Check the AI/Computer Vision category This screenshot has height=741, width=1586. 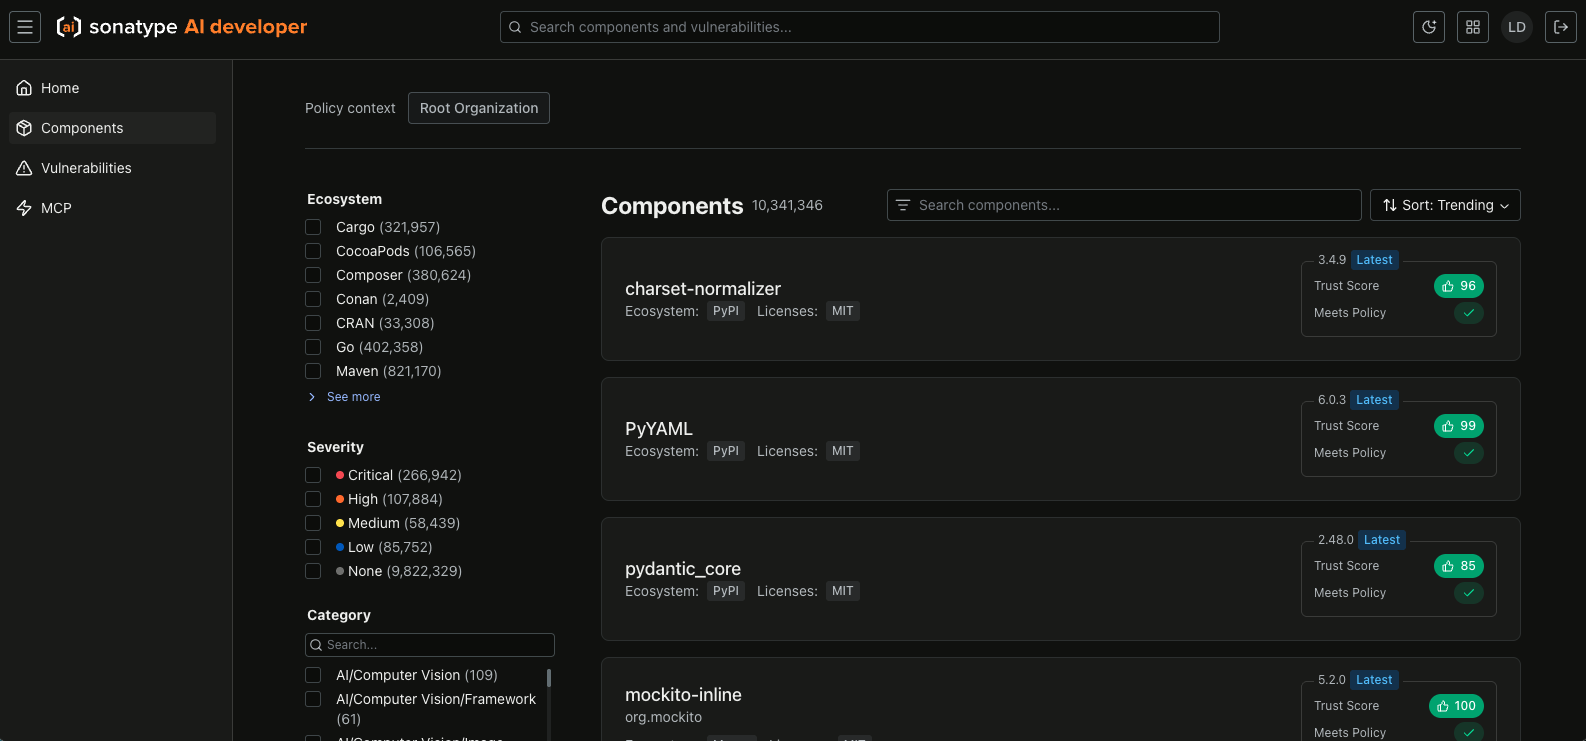click(313, 675)
